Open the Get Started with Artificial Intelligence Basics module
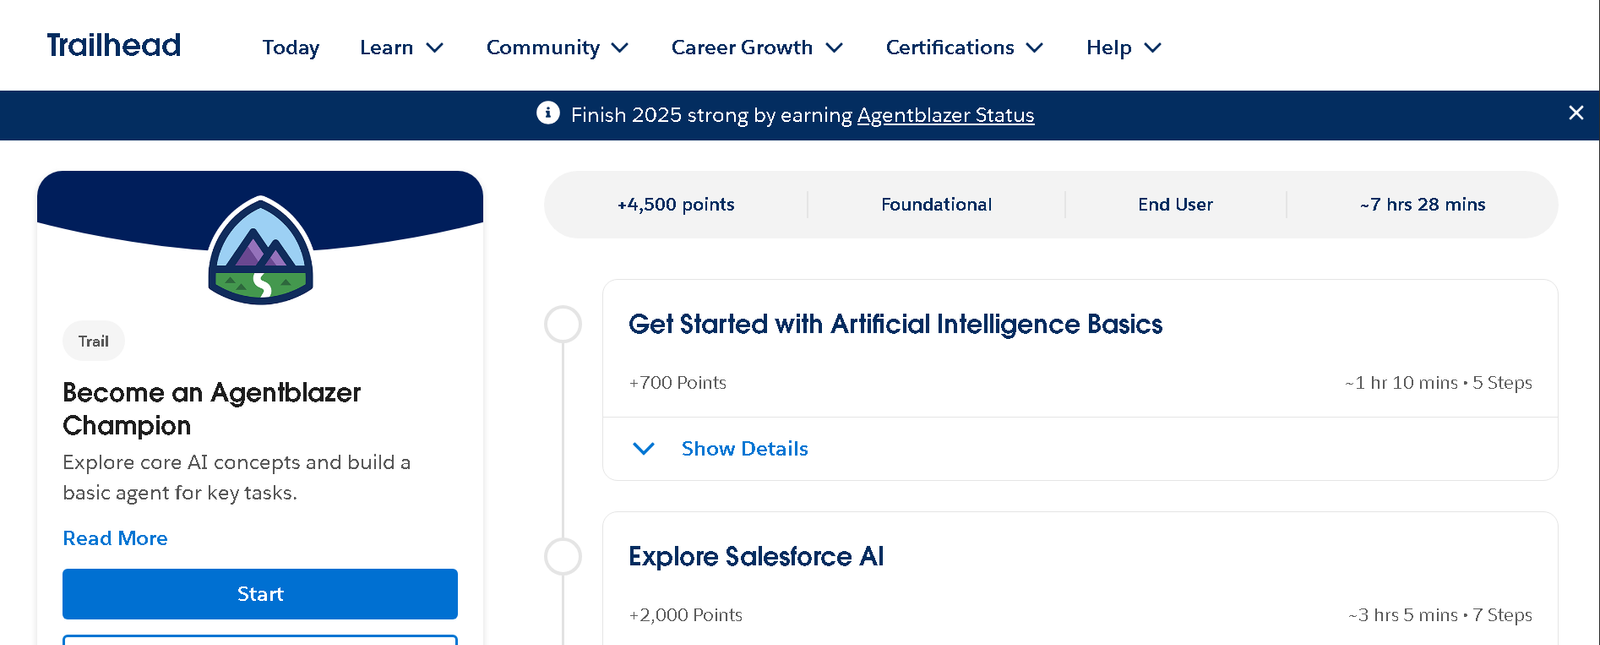Image resolution: width=1600 pixels, height=645 pixels. click(895, 324)
